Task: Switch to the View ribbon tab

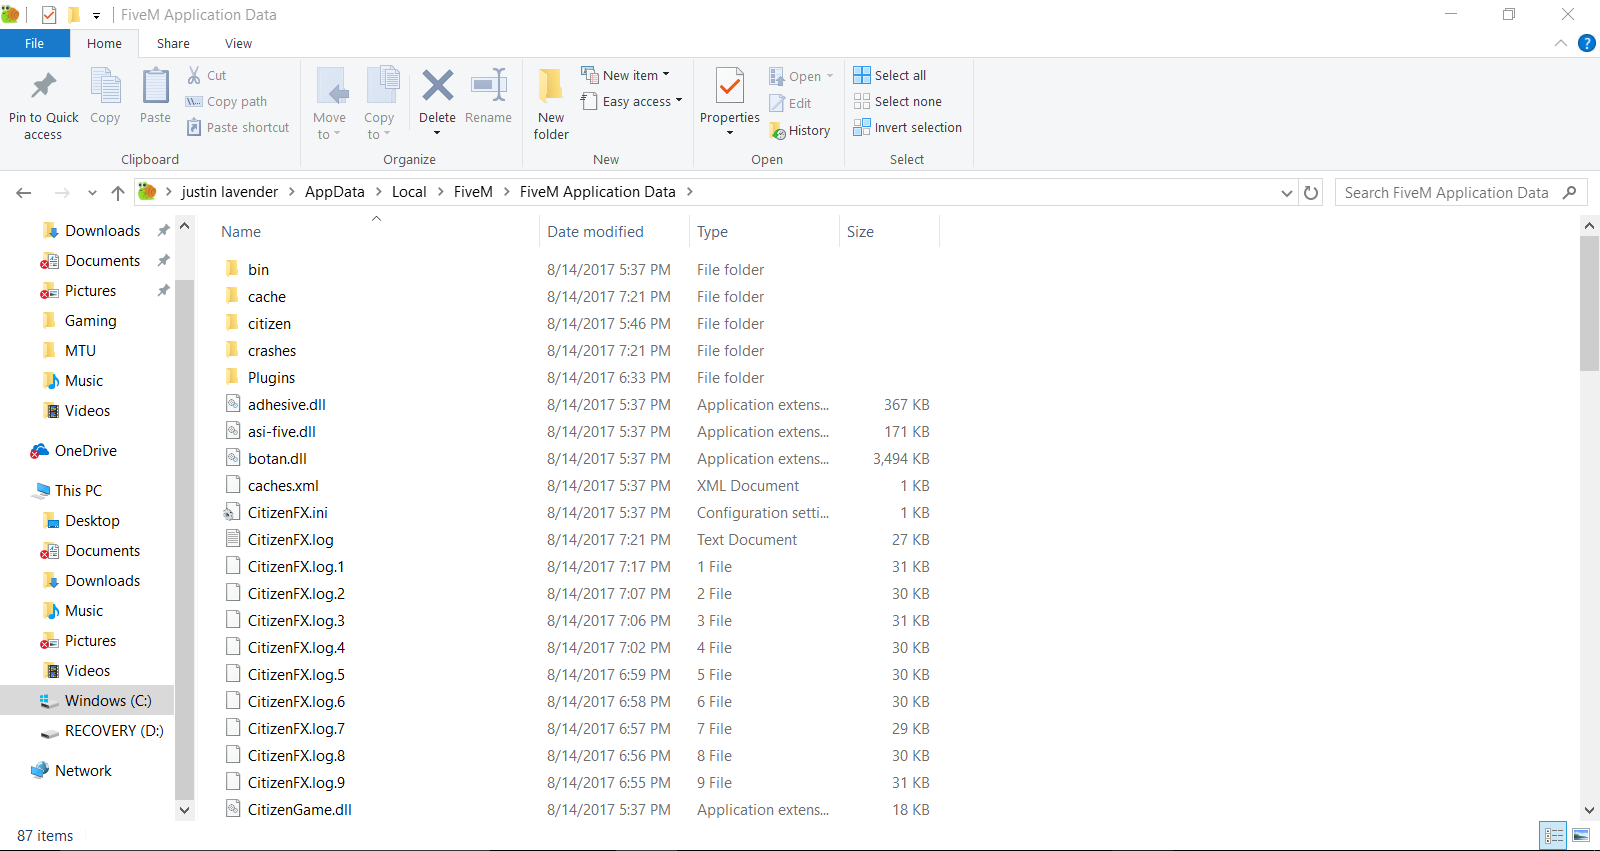Action: click(238, 43)
